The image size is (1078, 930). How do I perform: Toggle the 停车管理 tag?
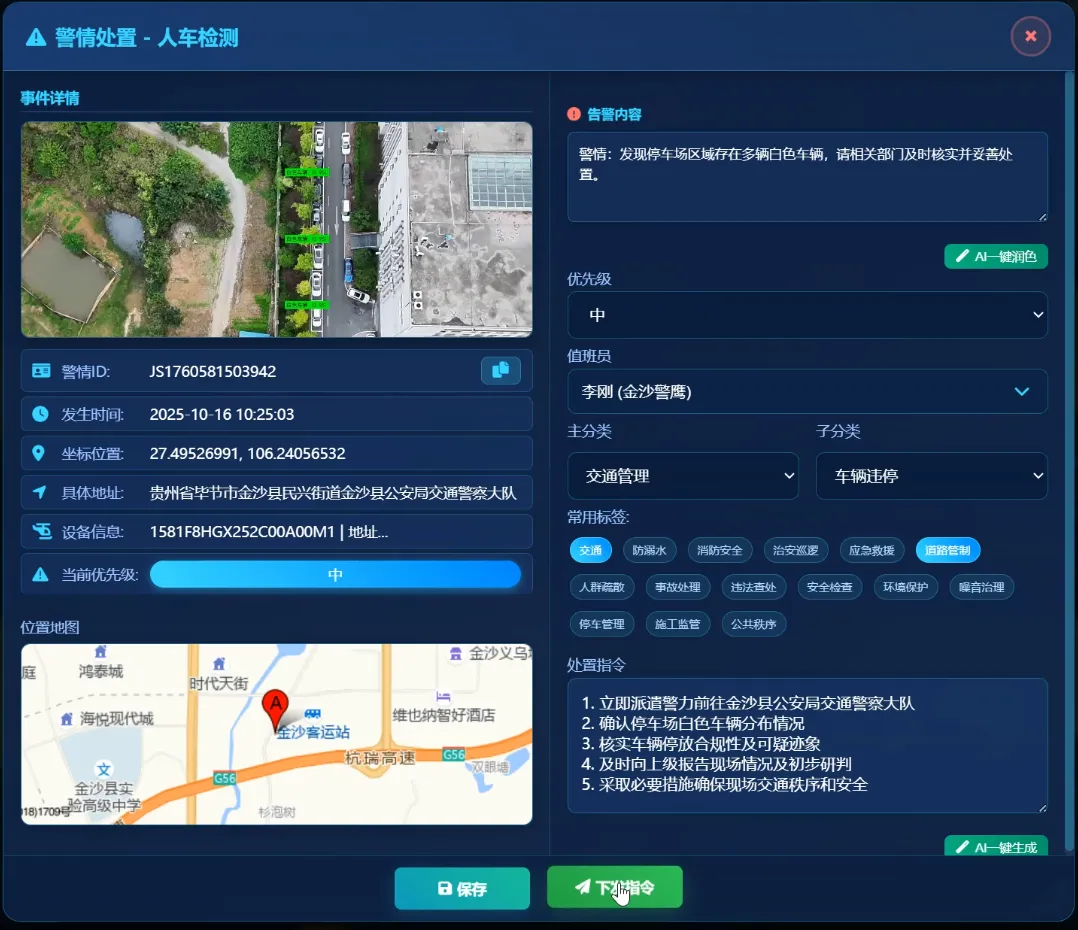(602, 624)
